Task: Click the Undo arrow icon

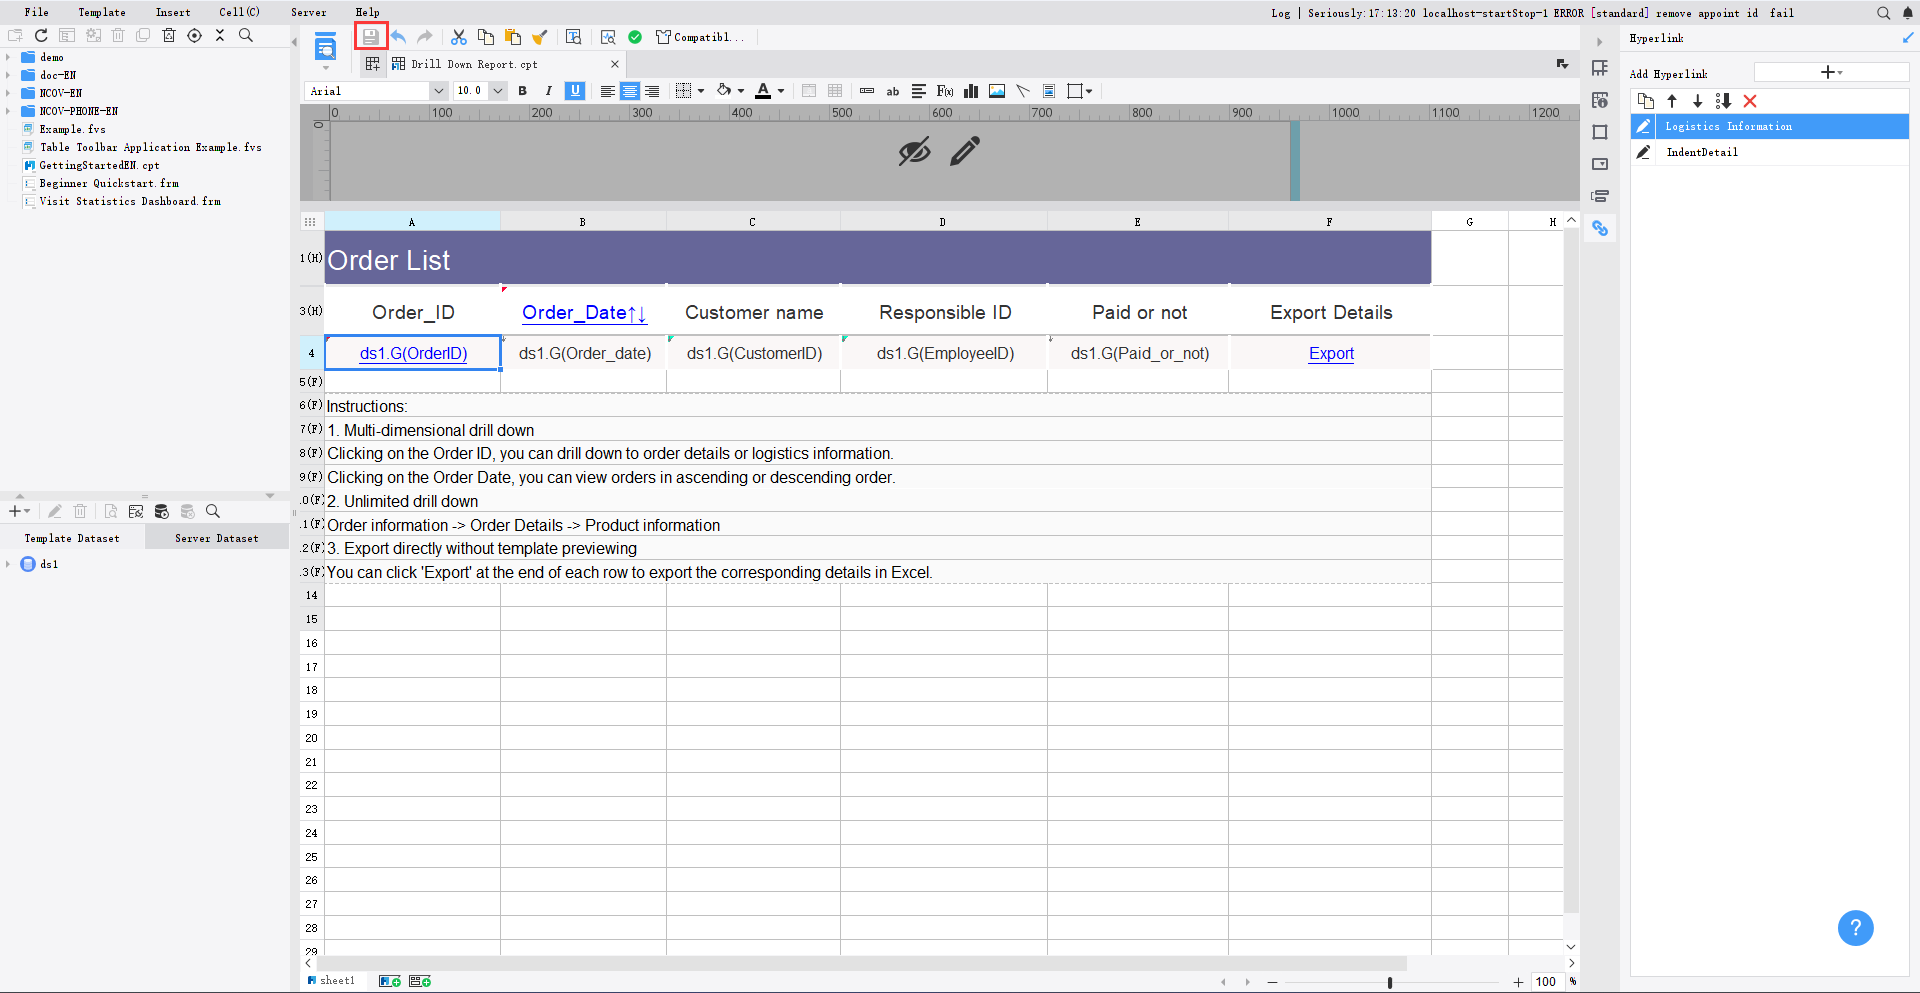Action: 399,37
